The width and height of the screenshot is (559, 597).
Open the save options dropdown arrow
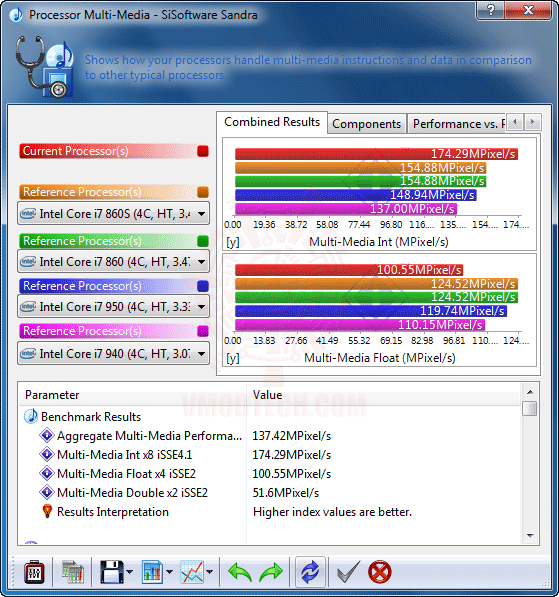tap(129, 572)
